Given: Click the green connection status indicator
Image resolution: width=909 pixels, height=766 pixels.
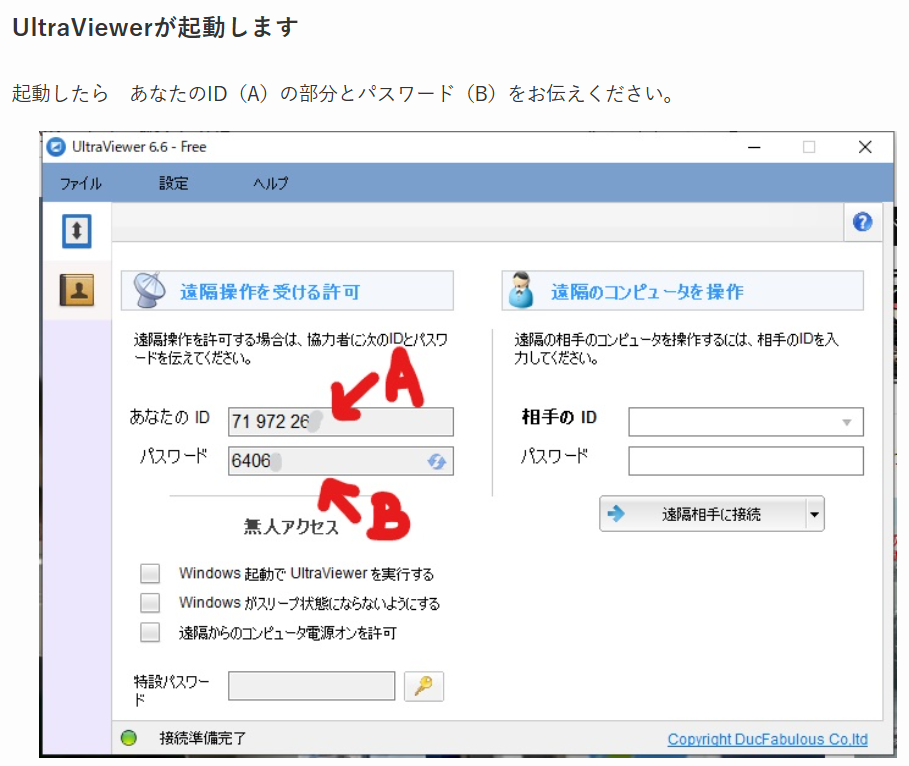Looking at the screenshot, I should 129,738.
